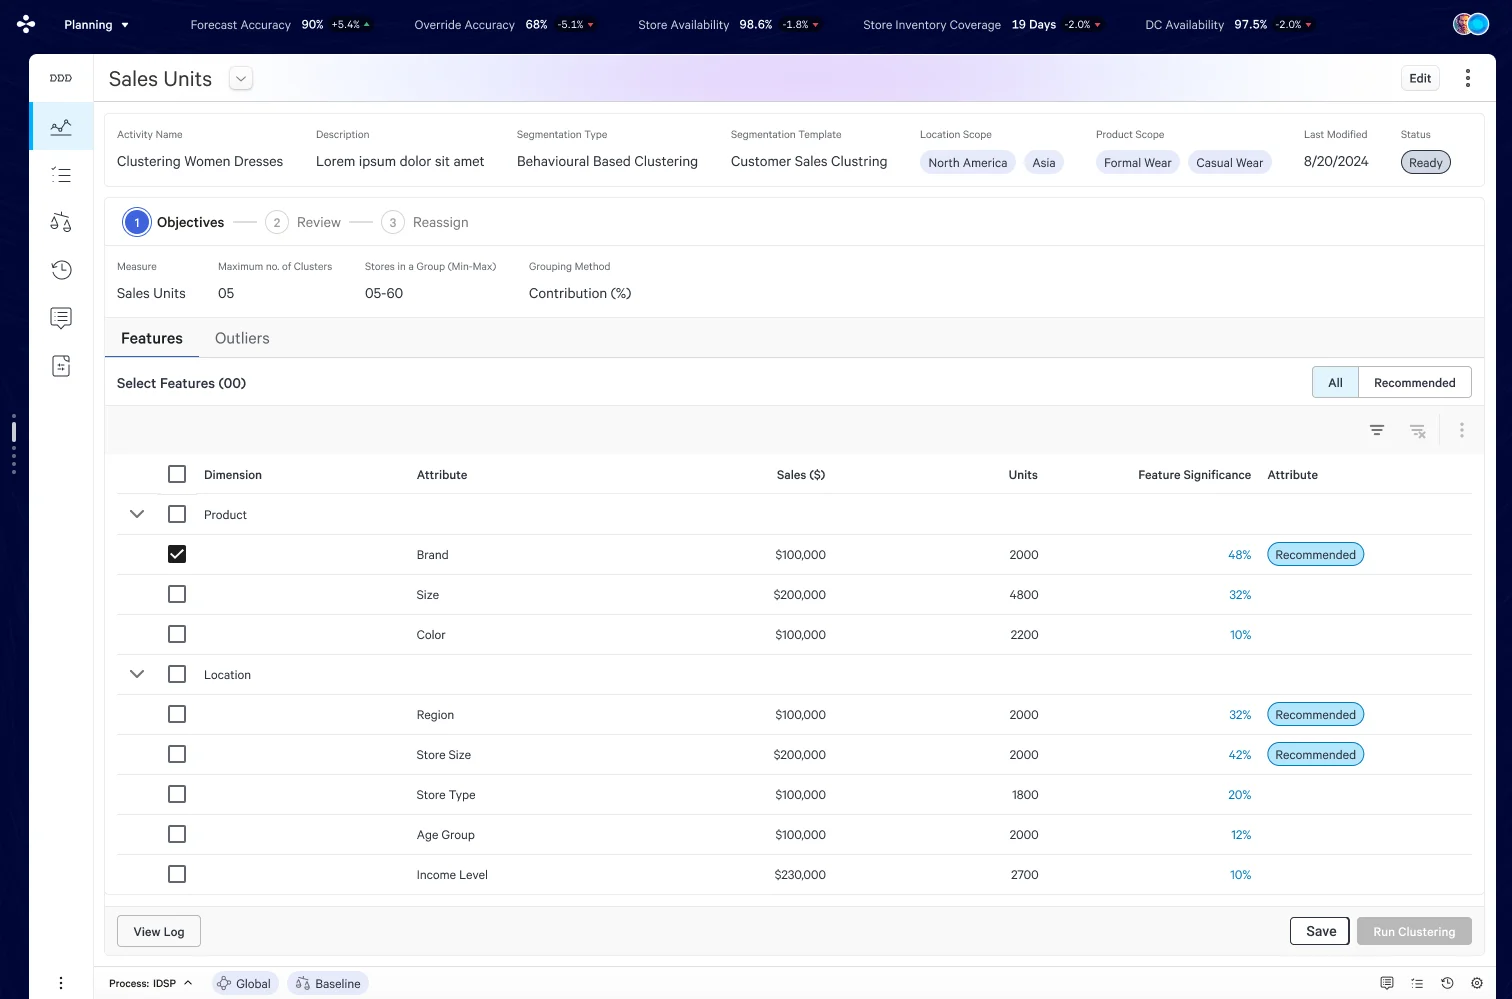Viewport: 1512px width, 999px height.
Task: Click the filter icon above the table
Action: [x=1377, y=430]
